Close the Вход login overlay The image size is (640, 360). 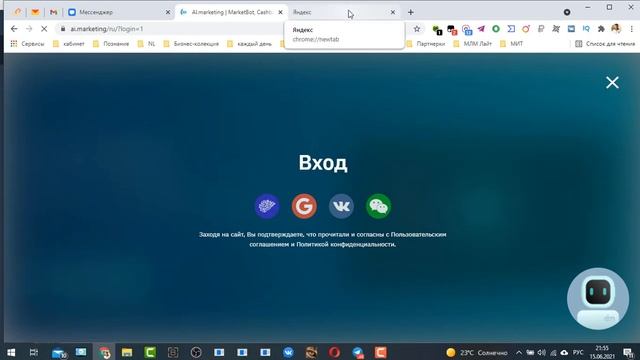612,82
